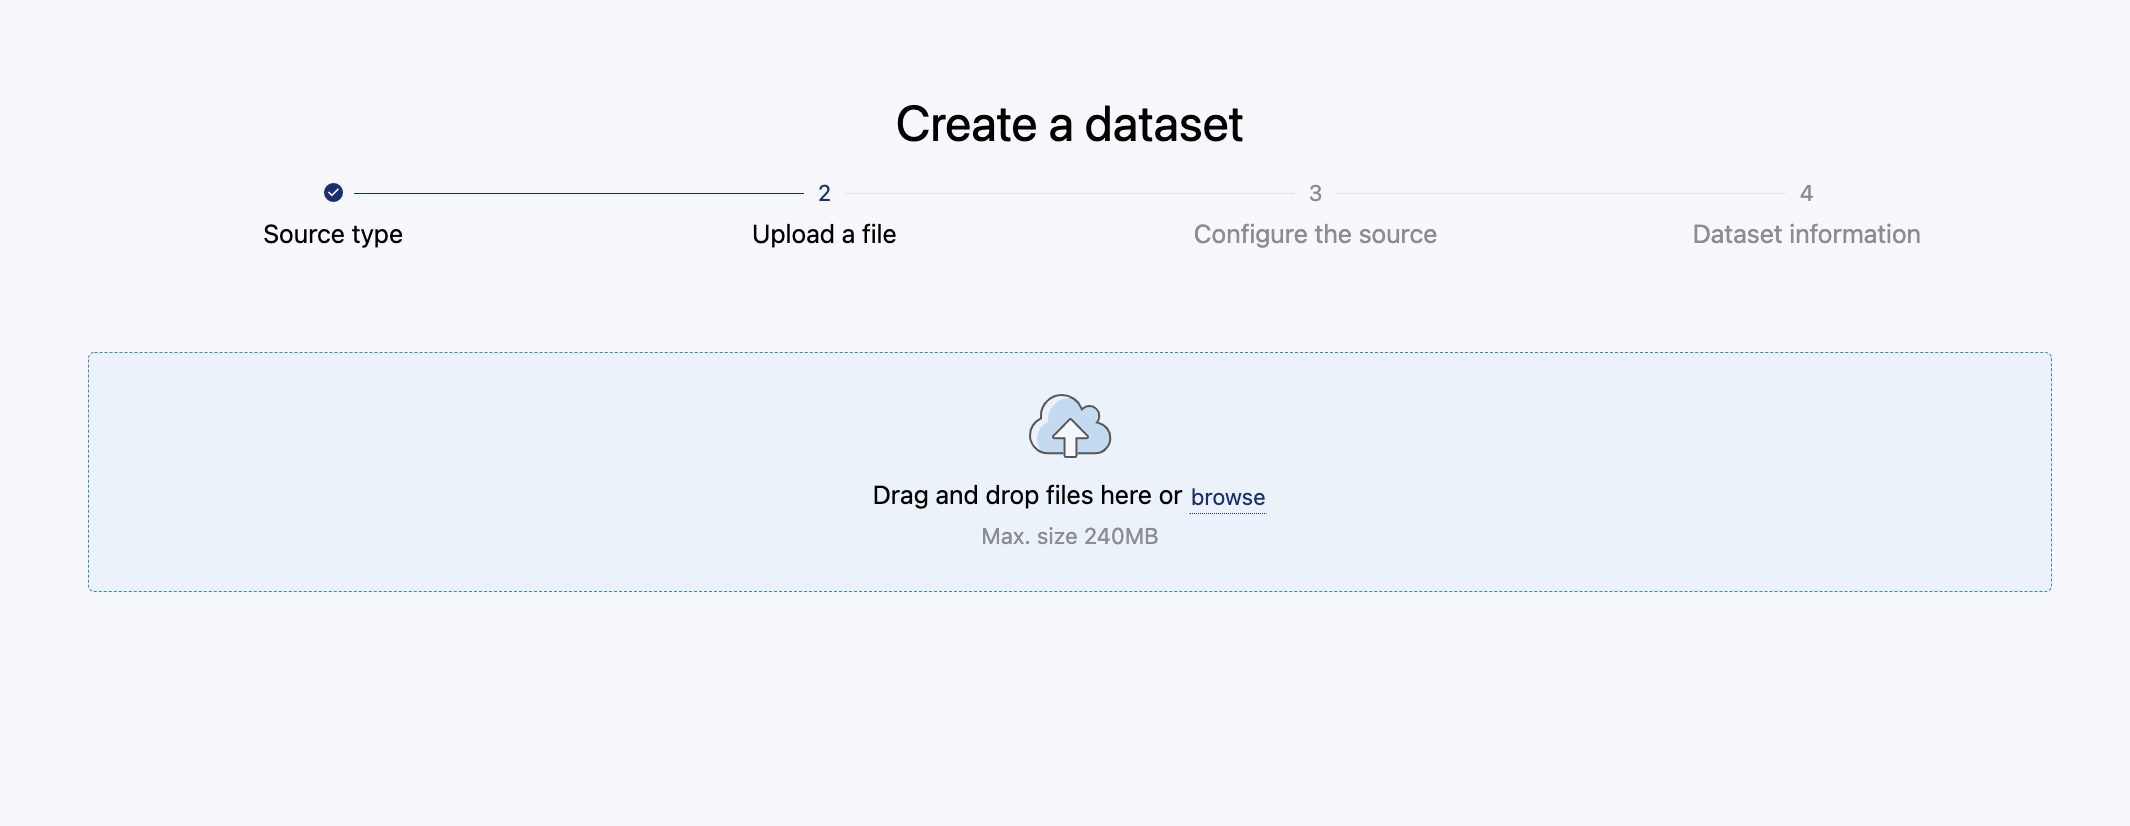Click the completed checkmark icon for Source type
This screenshot has width=2130, height=826.
(333, 193)
